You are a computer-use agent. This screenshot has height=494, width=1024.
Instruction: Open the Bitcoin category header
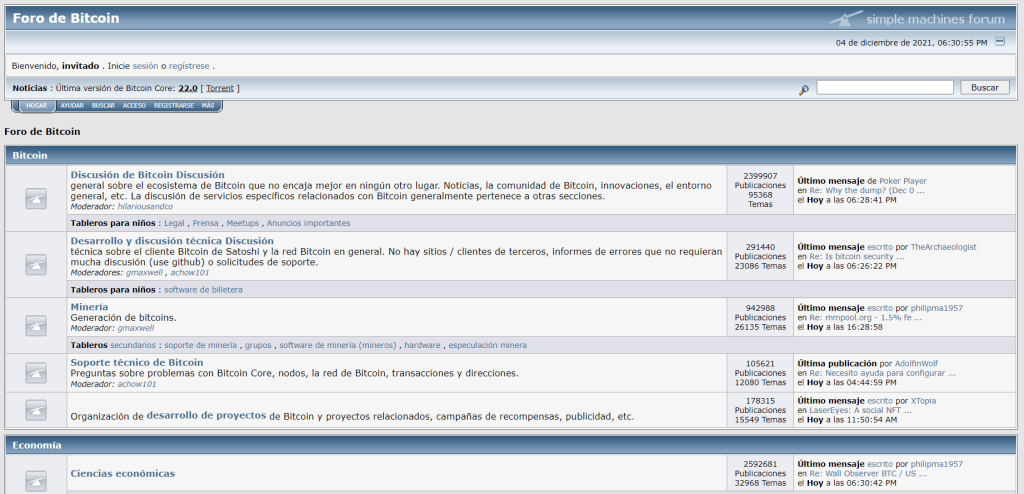(30, 156)
